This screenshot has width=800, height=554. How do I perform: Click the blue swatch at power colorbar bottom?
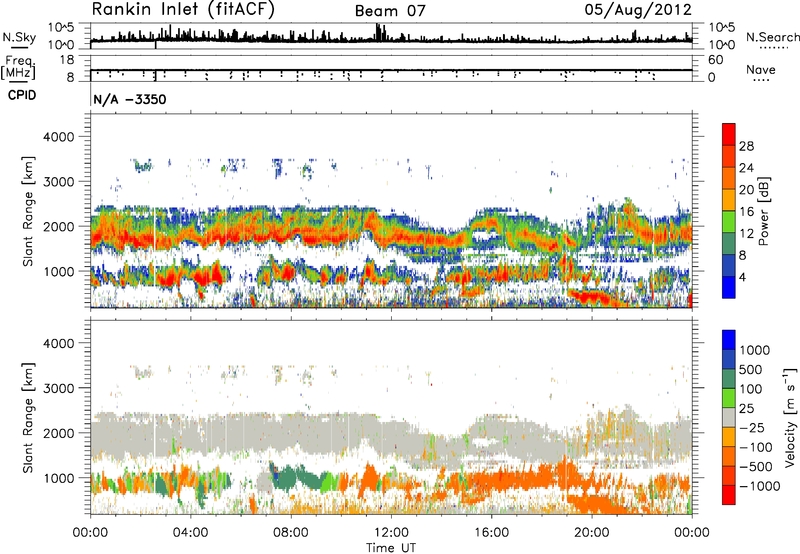coord(729,287)
